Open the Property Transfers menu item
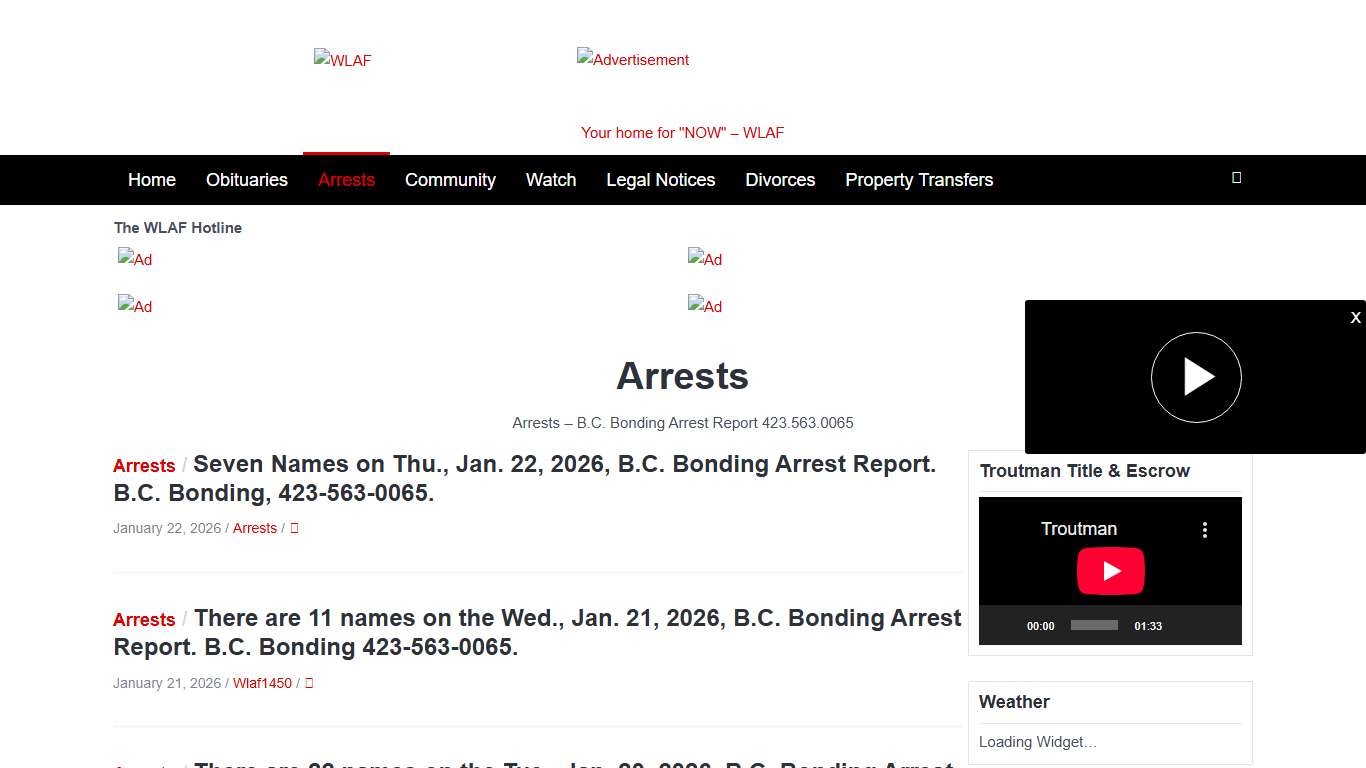 [919, 180]
